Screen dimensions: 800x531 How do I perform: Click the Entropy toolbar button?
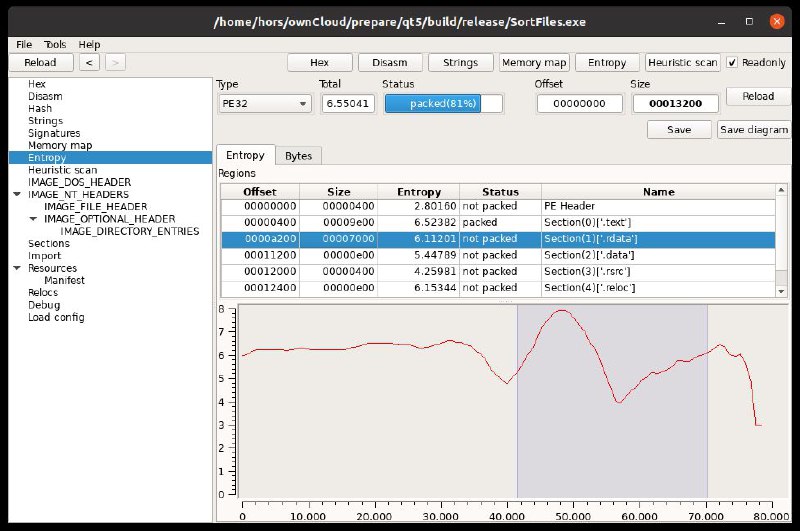(x=607, y=63)
